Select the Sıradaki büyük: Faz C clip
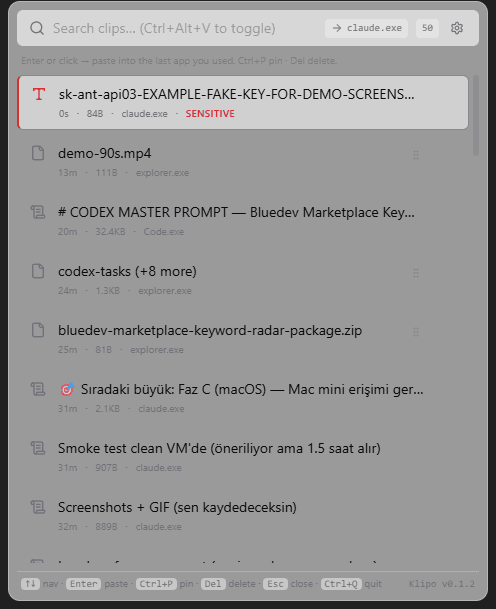 [243, 398]
